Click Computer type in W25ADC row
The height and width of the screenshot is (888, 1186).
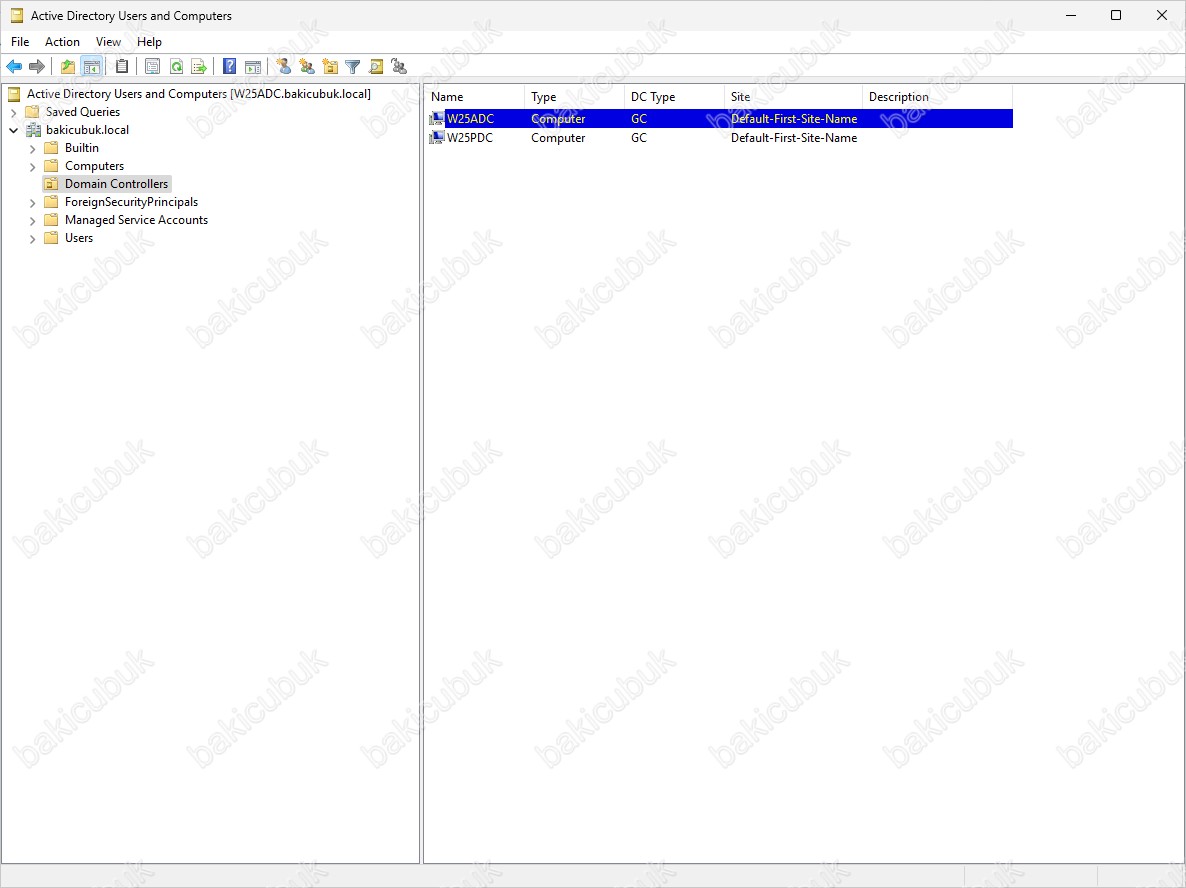(x=558, y=119)
